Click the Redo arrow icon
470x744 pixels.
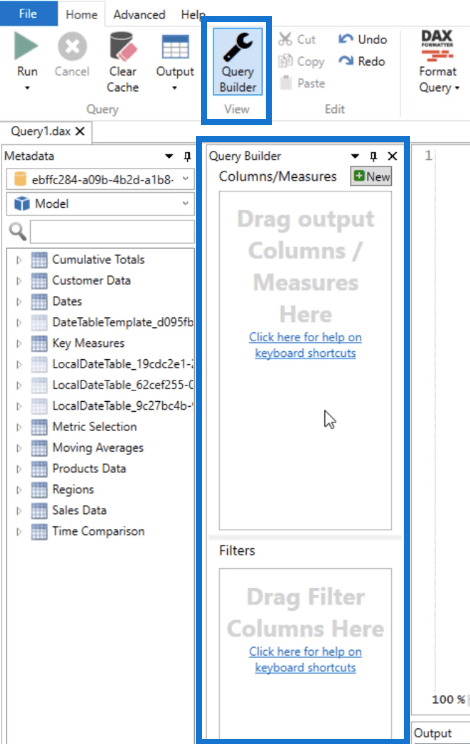click(x=346, y=61)
